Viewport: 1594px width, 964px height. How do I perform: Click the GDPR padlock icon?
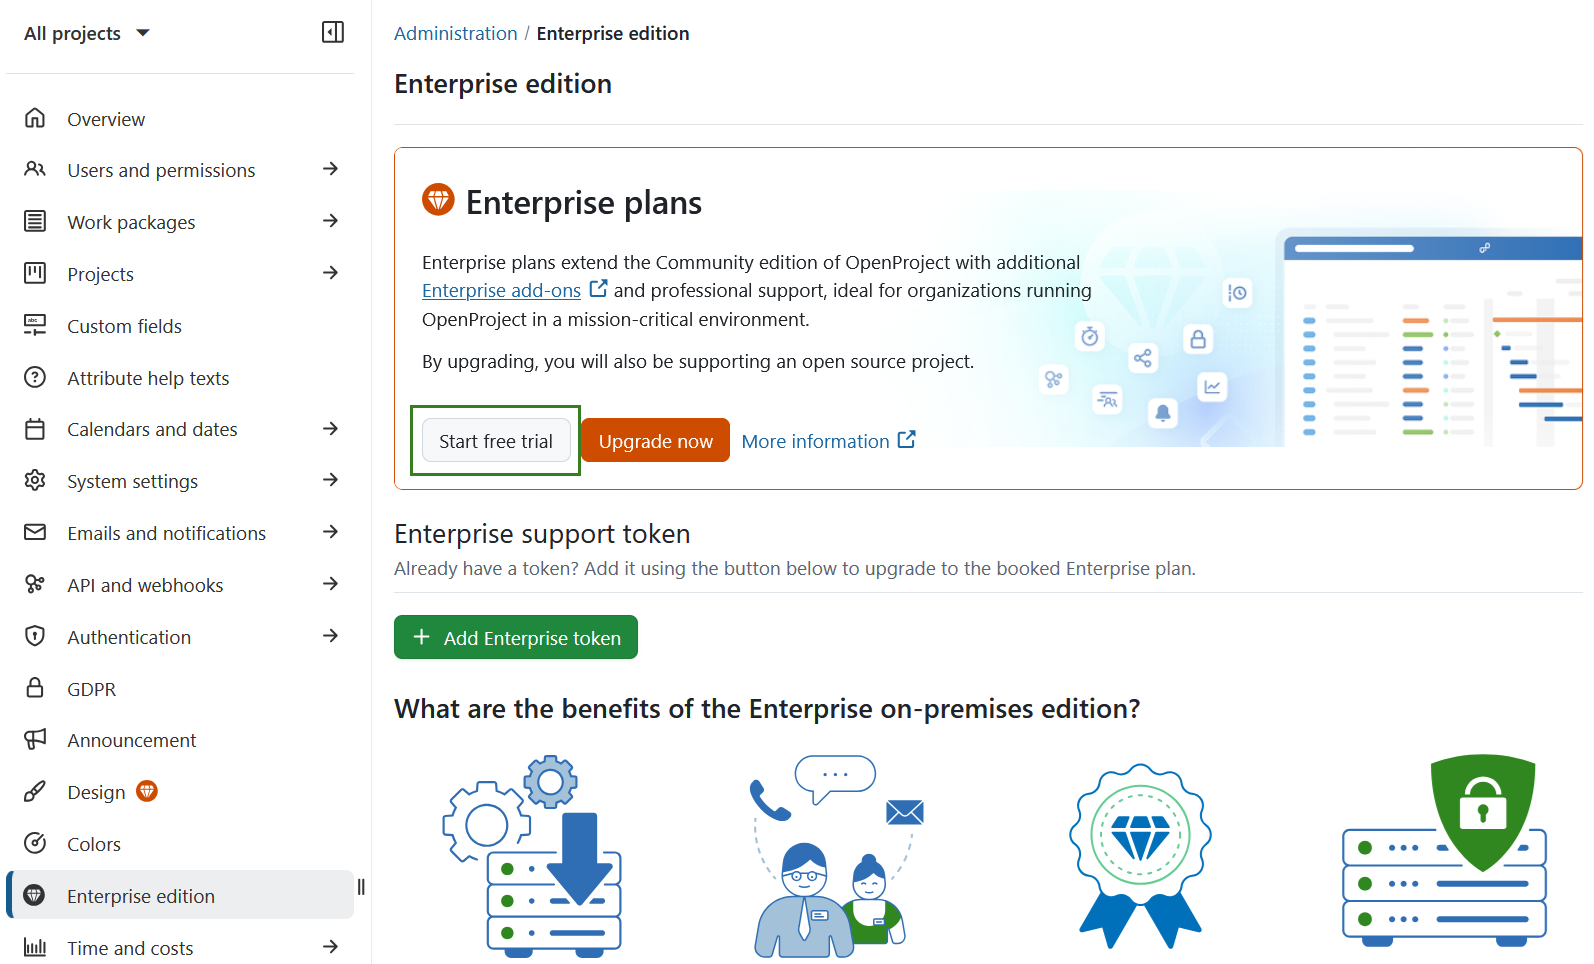coord(35,688)
